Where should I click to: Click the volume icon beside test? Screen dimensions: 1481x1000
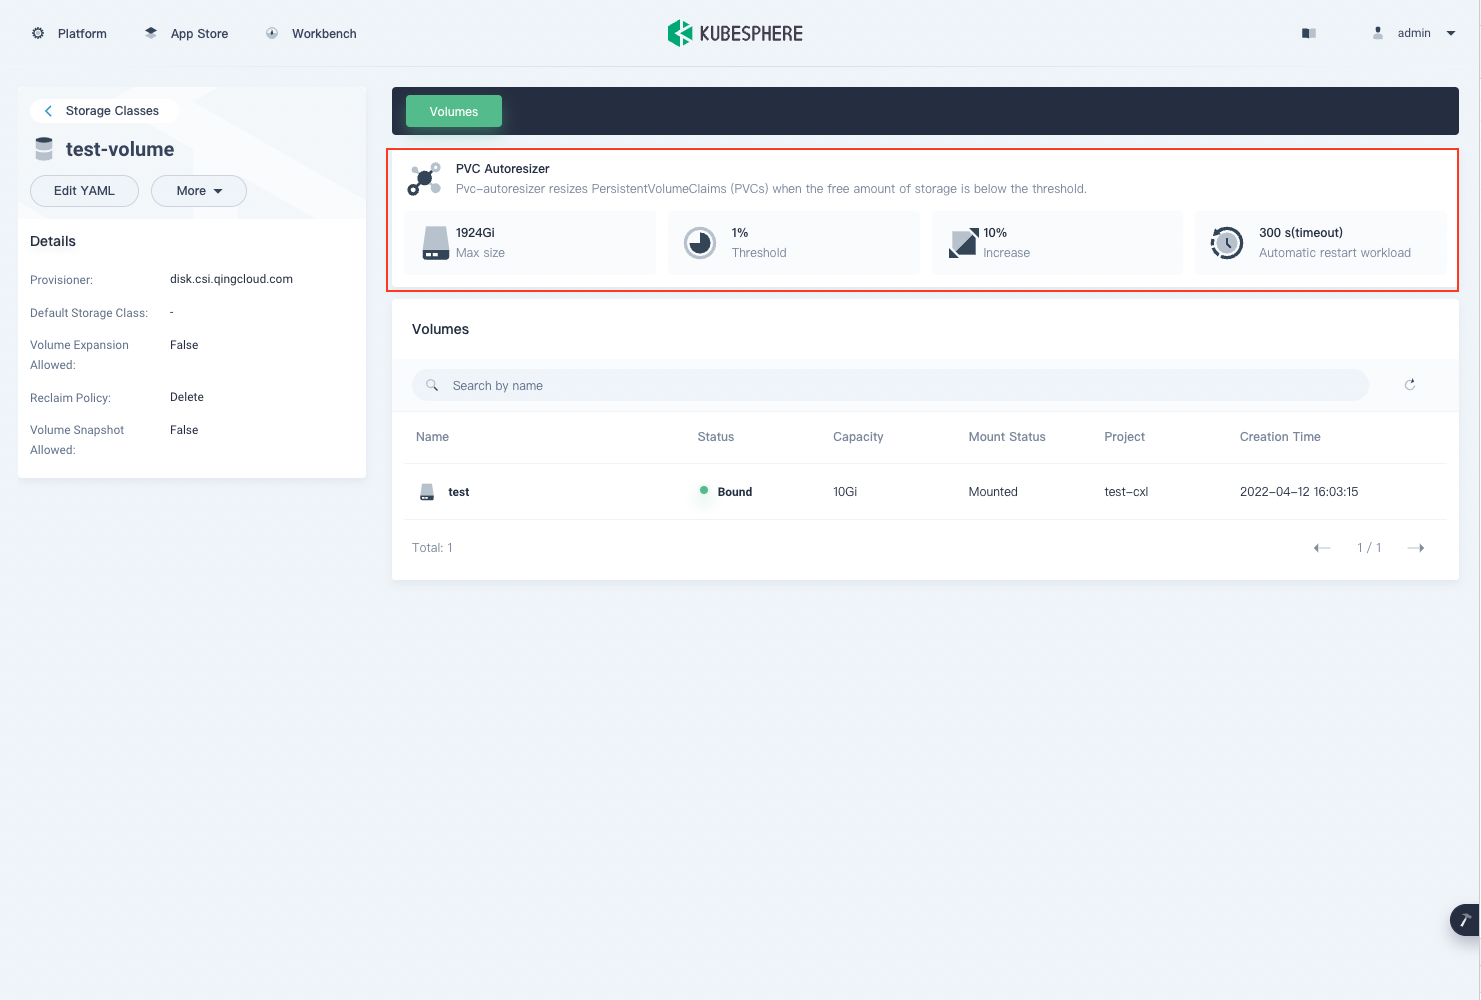(427, 491)
